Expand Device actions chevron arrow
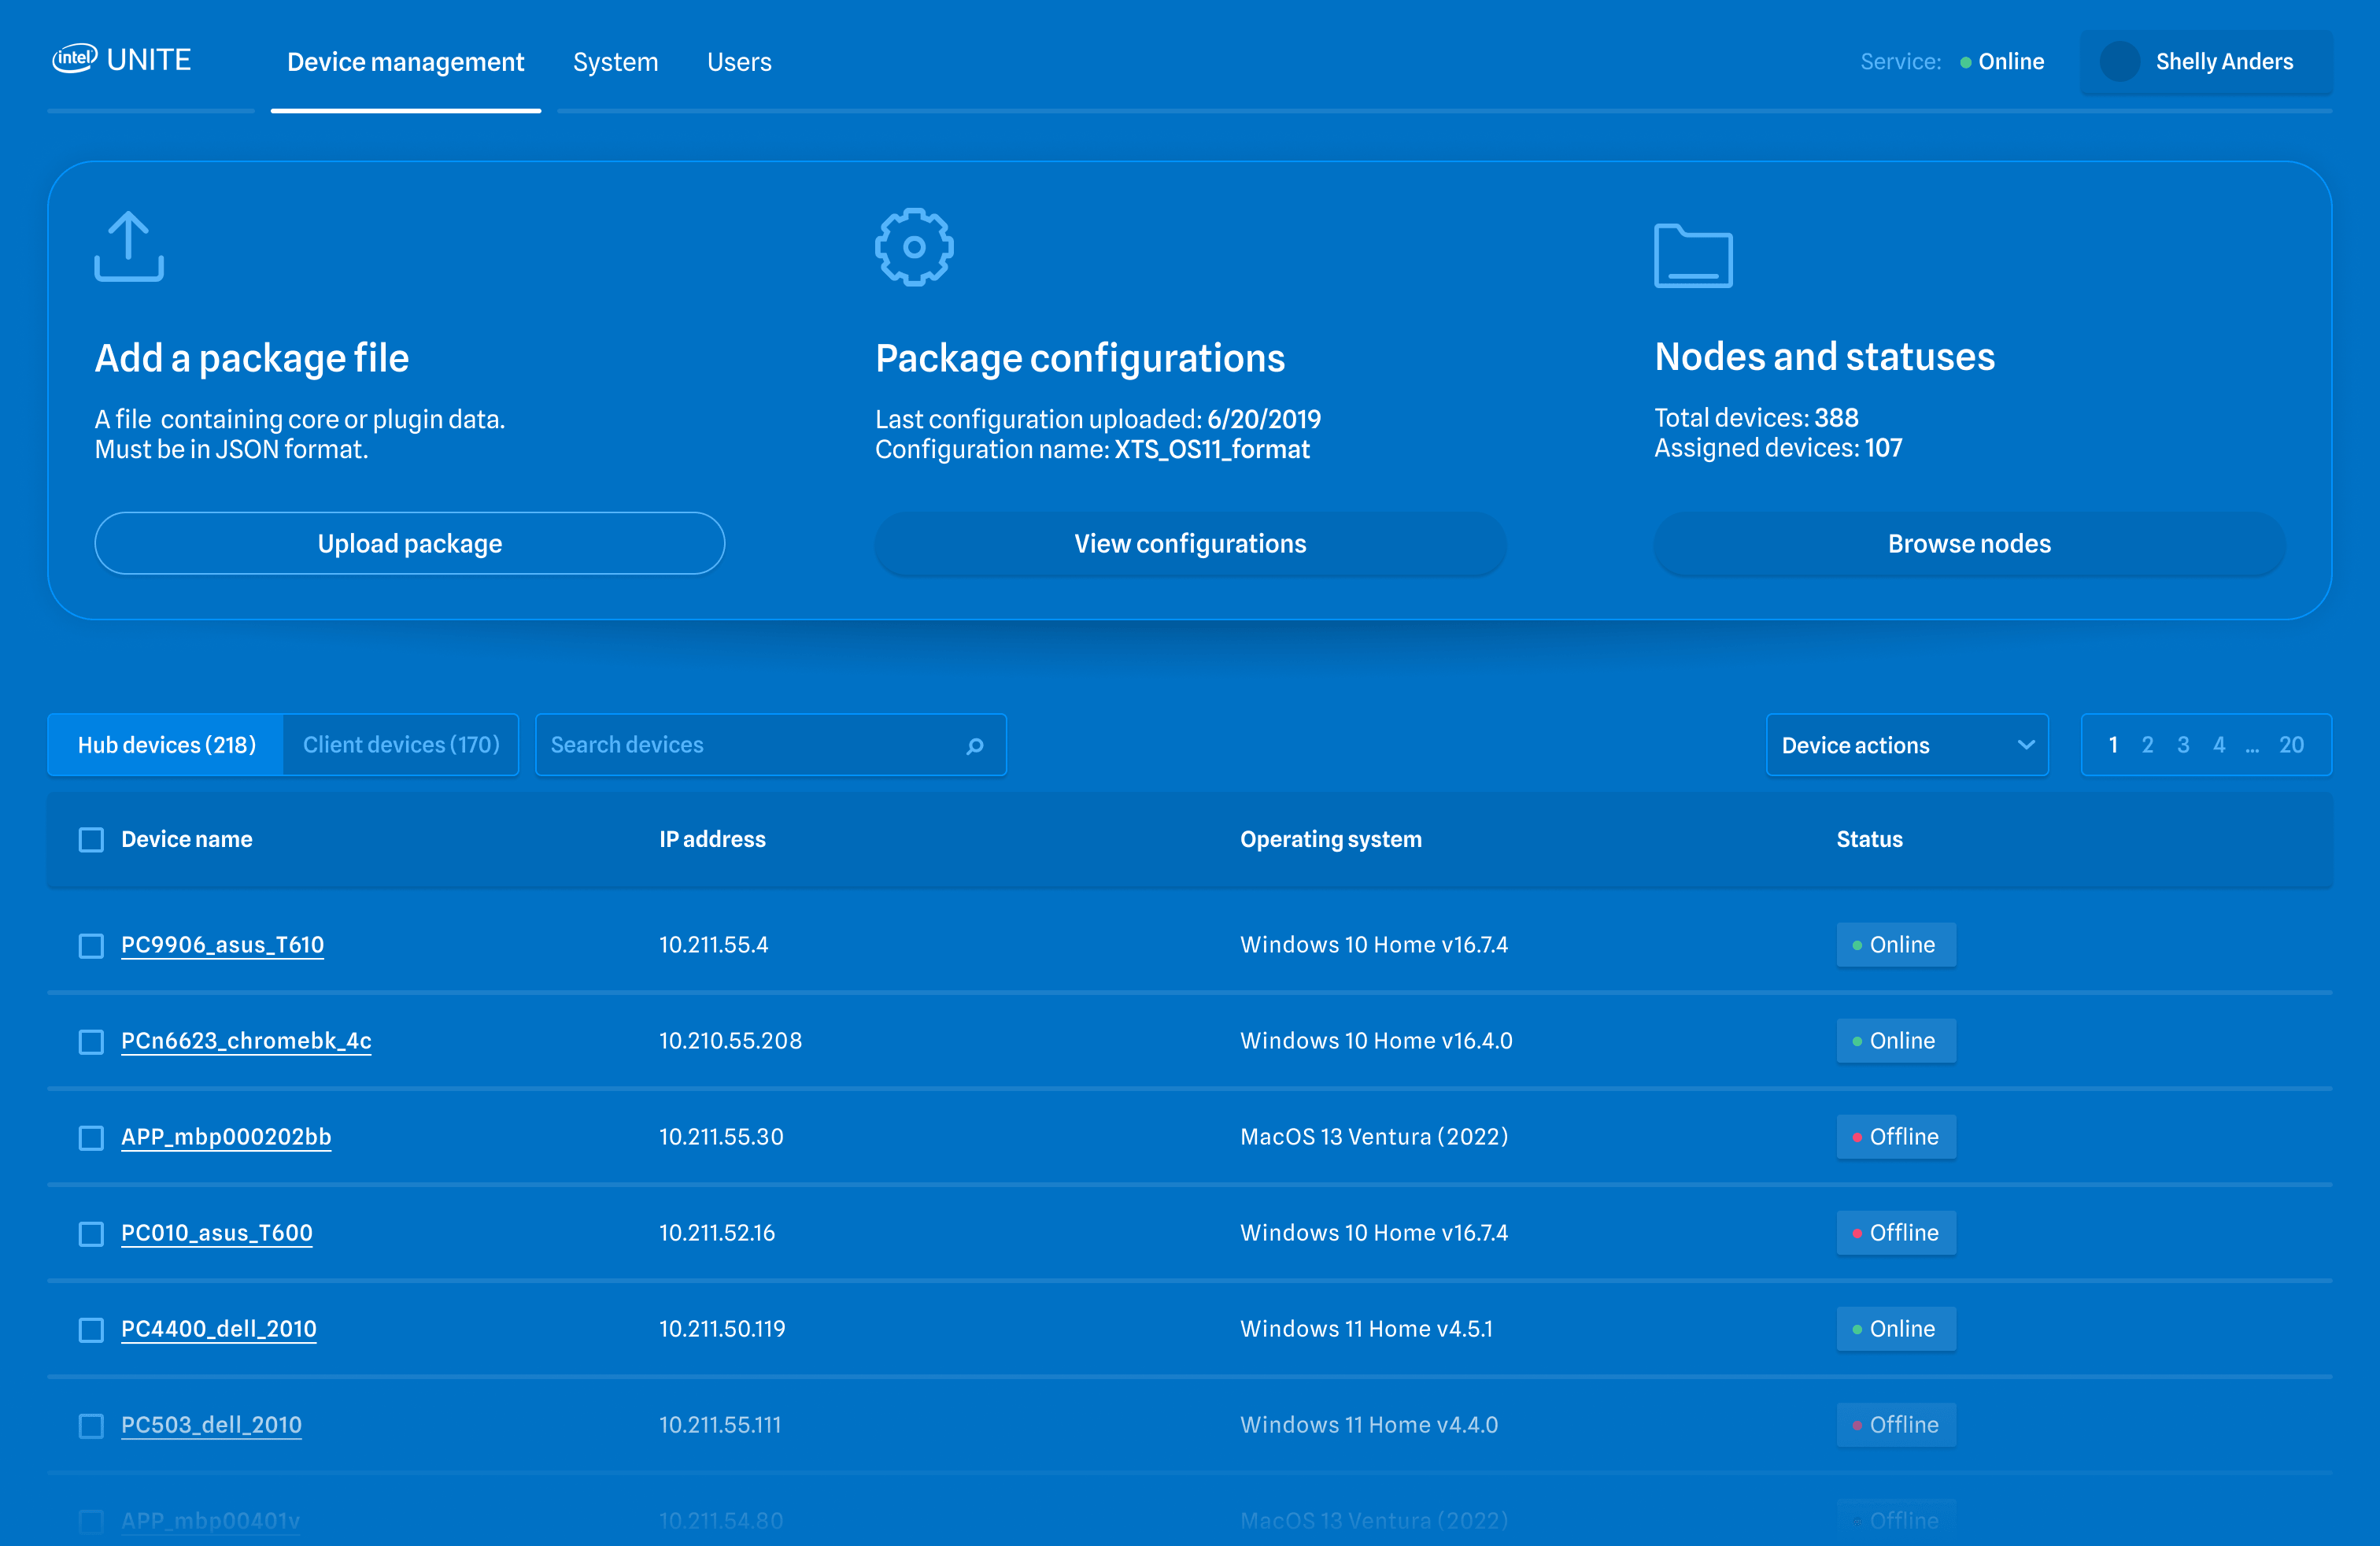Screen dimensions: 2380x1546 click(x=2025, y=745)
